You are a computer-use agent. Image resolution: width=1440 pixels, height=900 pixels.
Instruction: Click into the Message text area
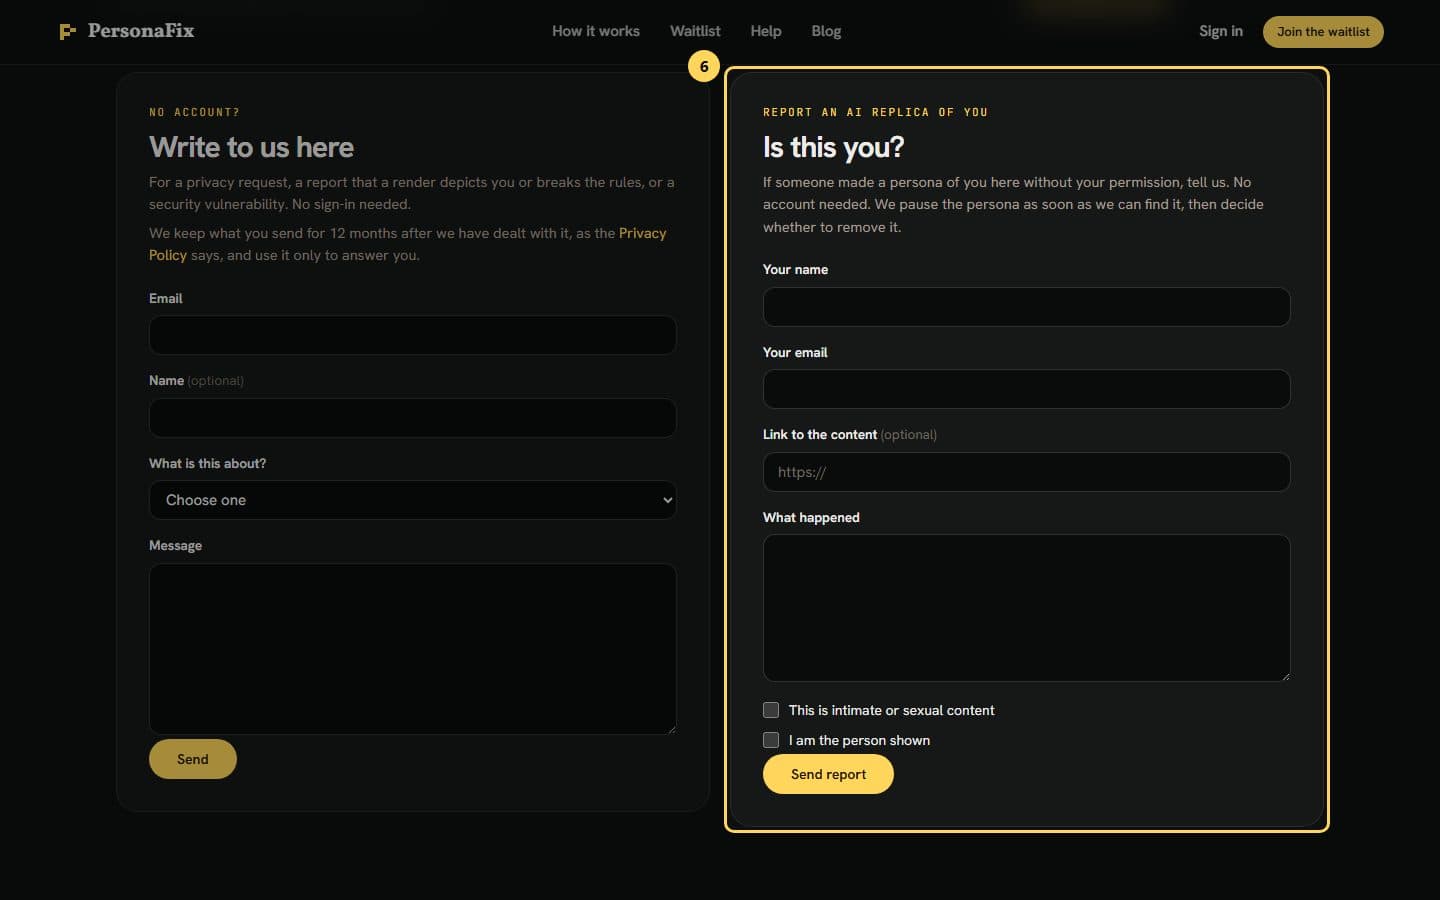coord(413,649)
